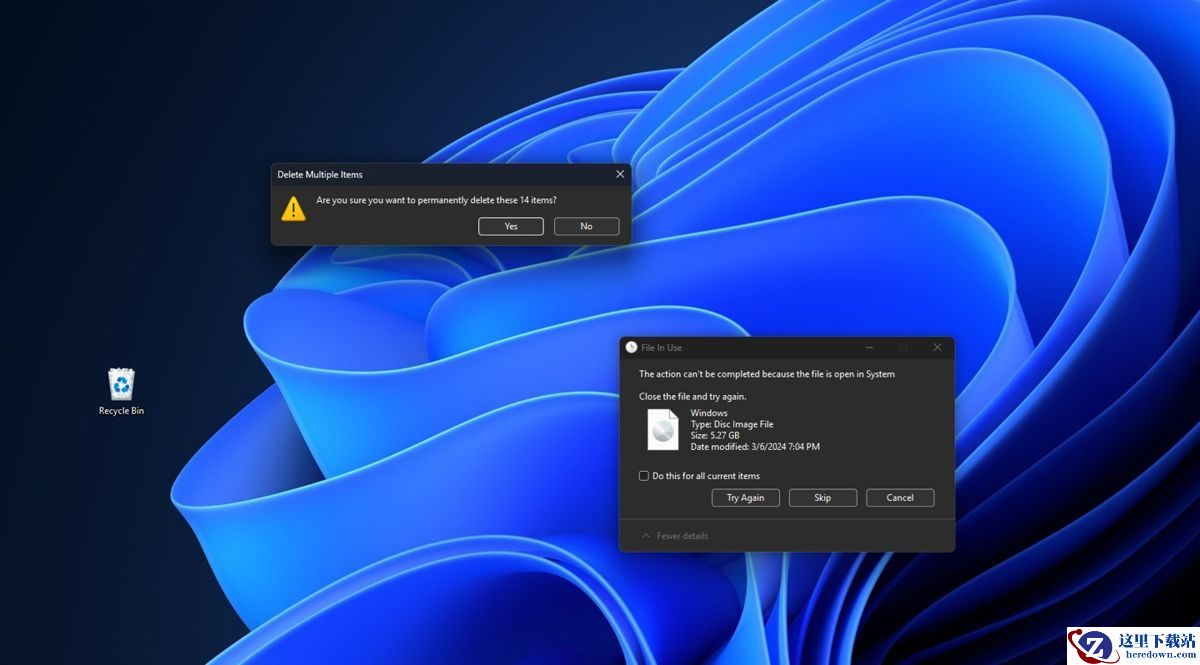Click the permanently delete 14 items message
1200x665 pixels.
(x=436, y=200)
